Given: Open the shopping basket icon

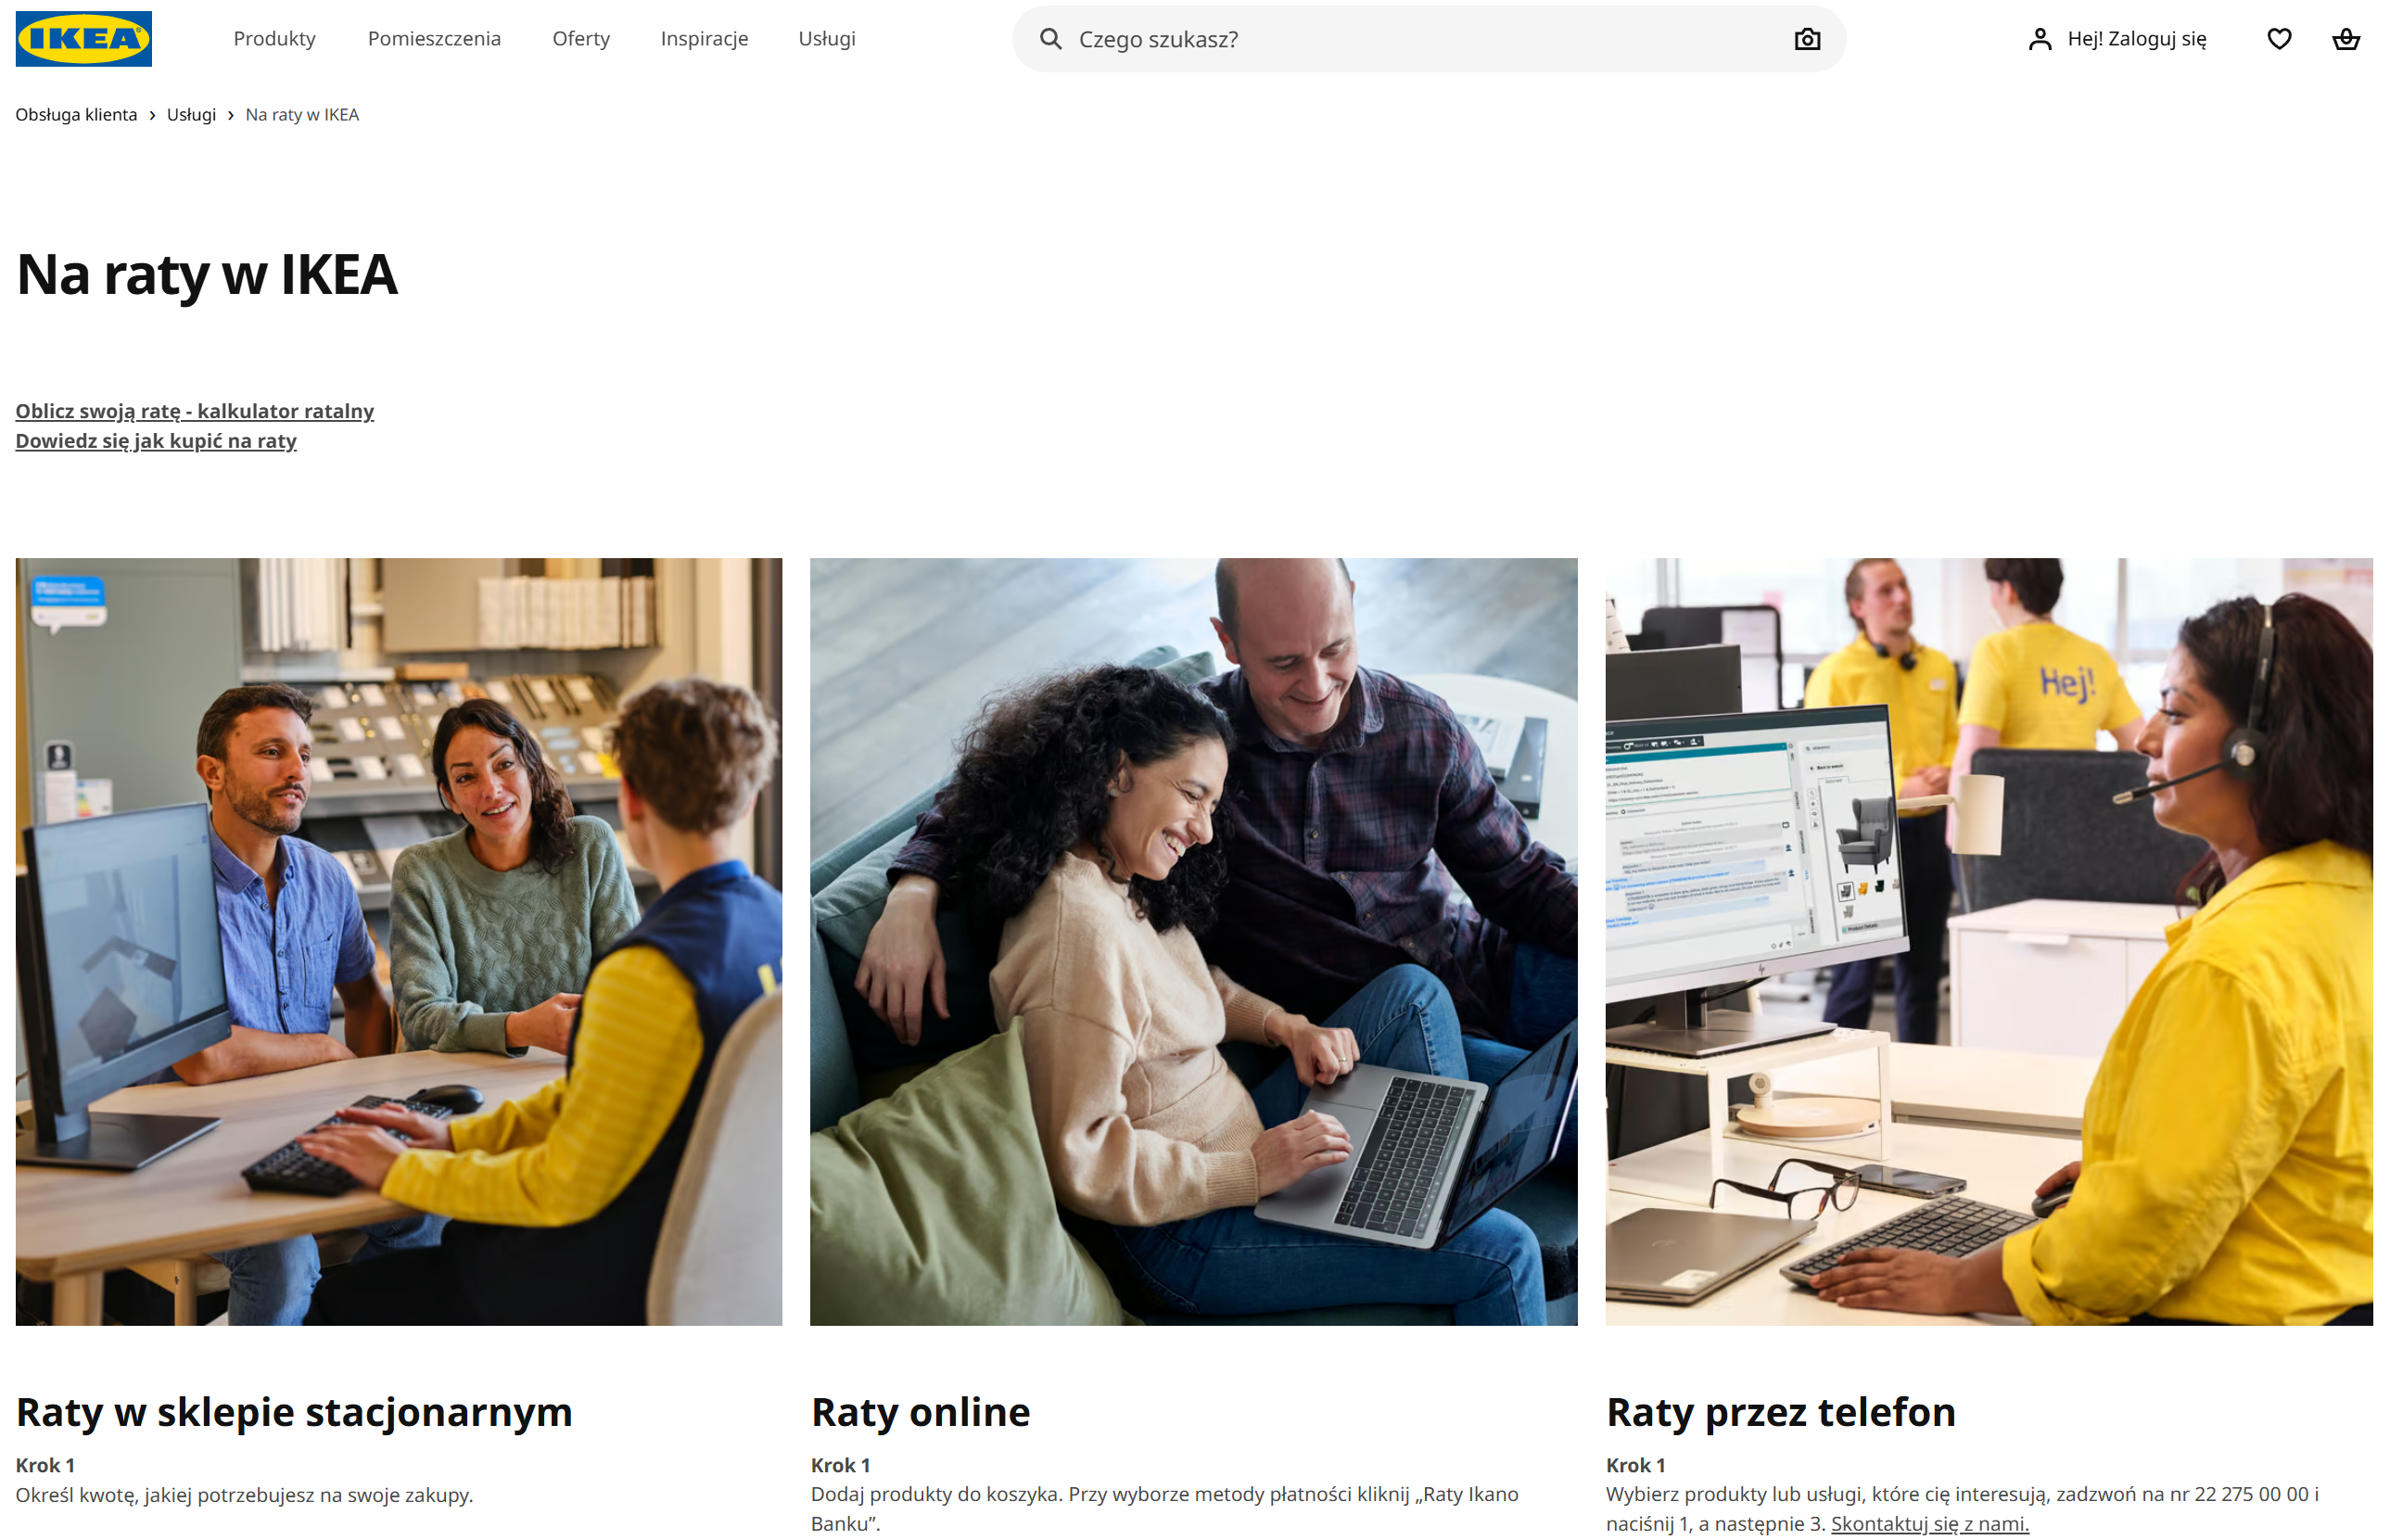Looking at the screenshot, I should click(2345, 39).
